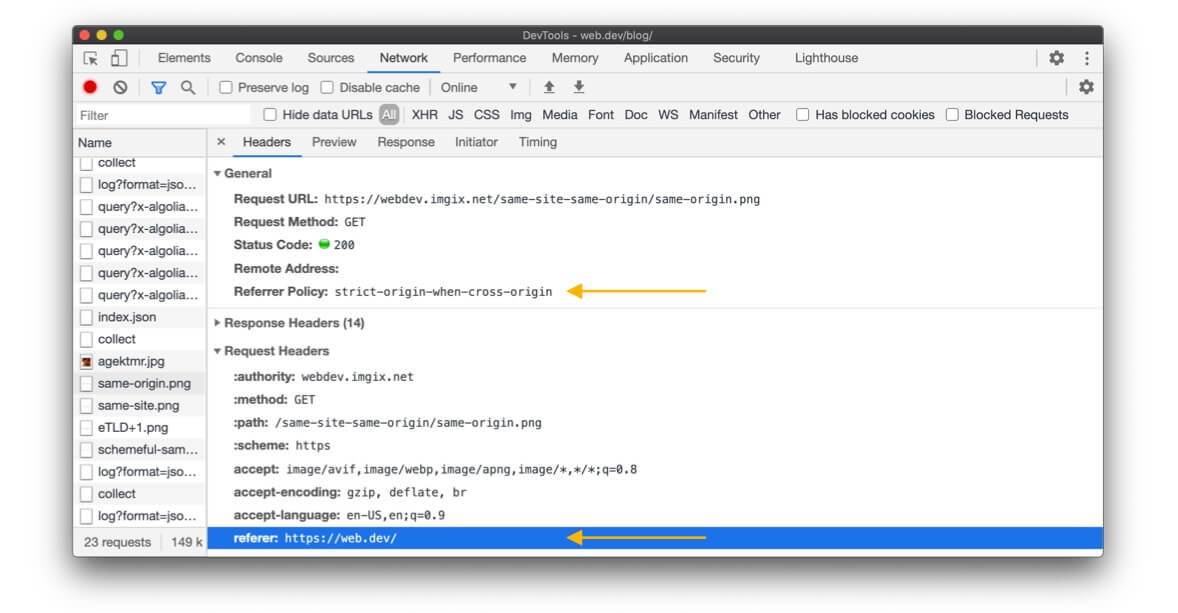
Task: Select the Timing tab
Action: coord(538,141)
